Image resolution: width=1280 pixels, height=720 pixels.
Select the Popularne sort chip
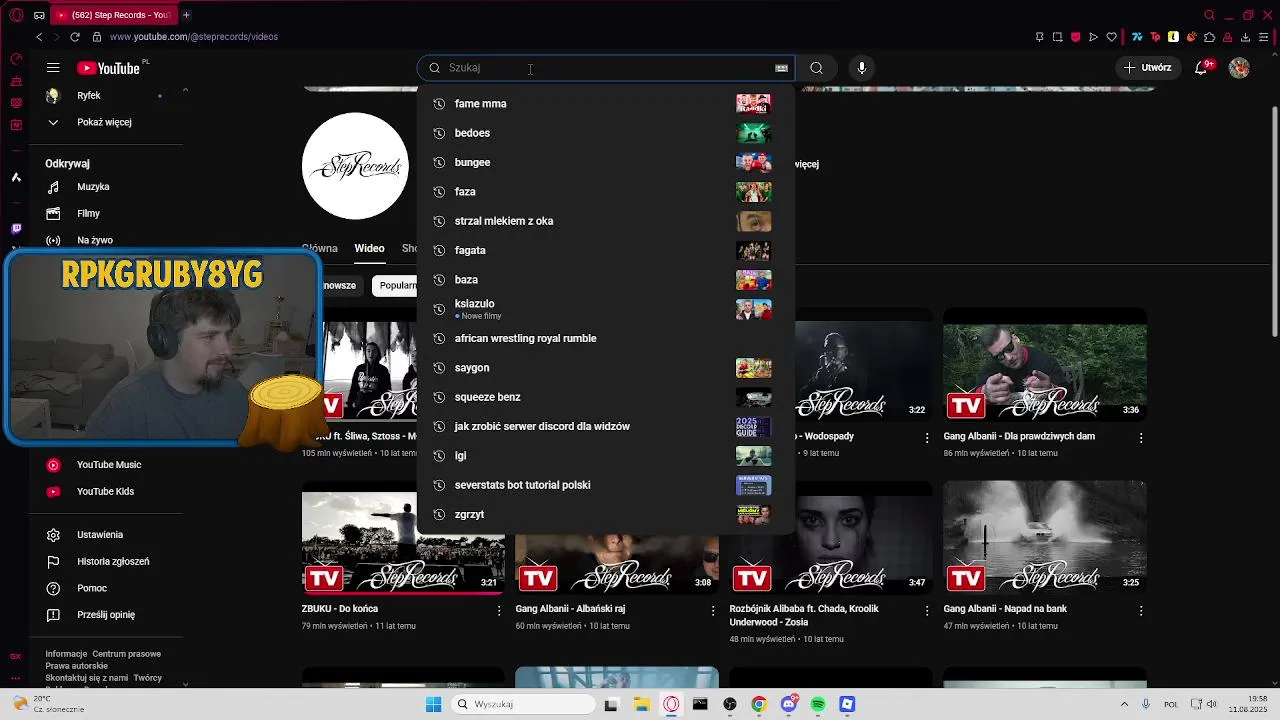pyautogui.click(x=397, y=285)
